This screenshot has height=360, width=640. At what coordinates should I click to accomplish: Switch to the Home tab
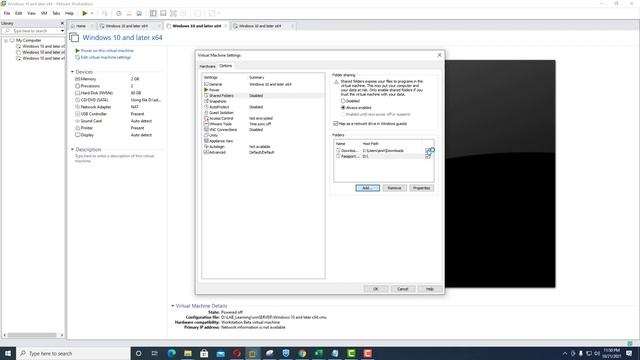coord(81,26)
